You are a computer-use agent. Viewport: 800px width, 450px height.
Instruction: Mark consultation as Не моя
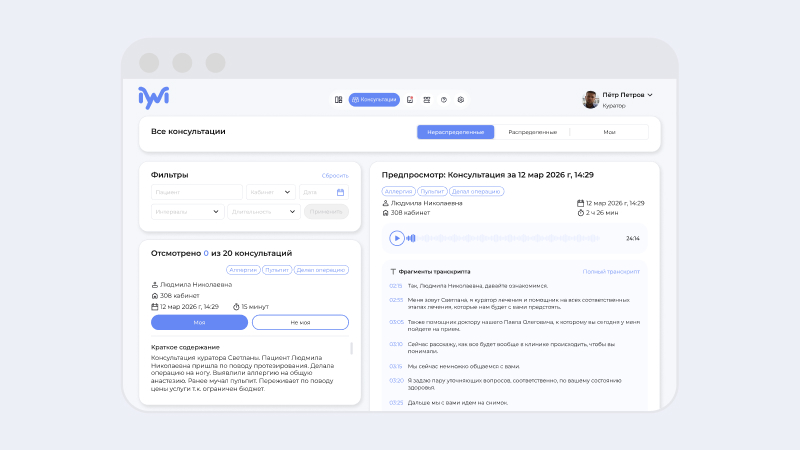tap(300, 322)
